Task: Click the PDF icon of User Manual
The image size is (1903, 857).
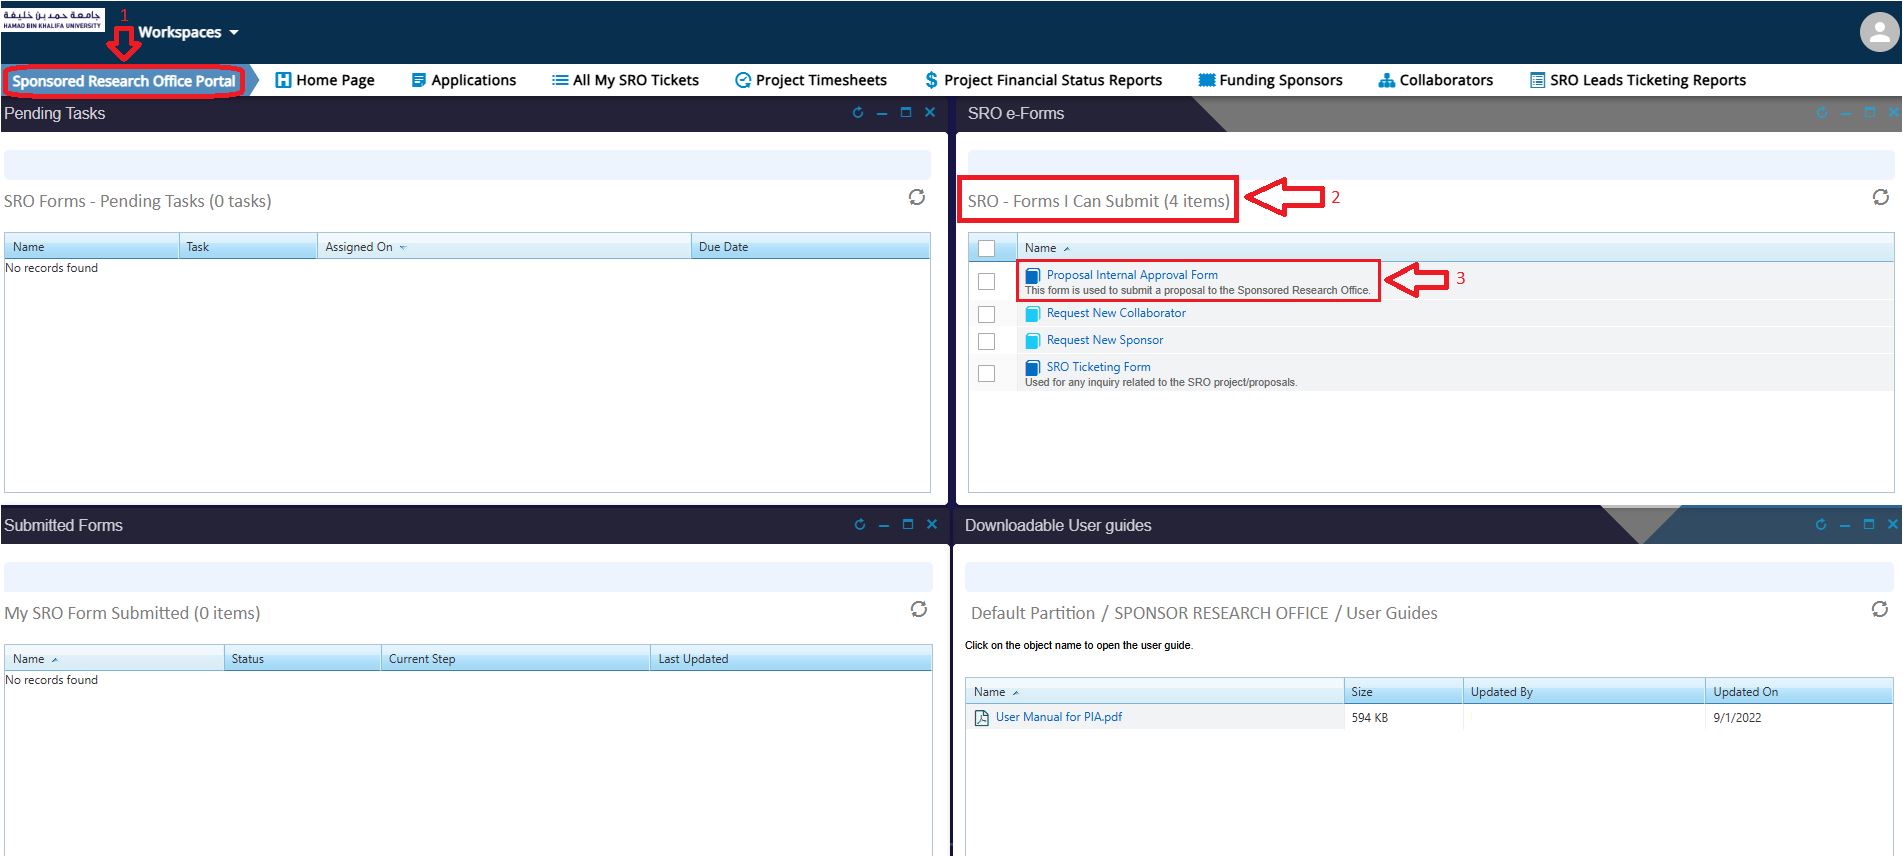Action: 981,718
